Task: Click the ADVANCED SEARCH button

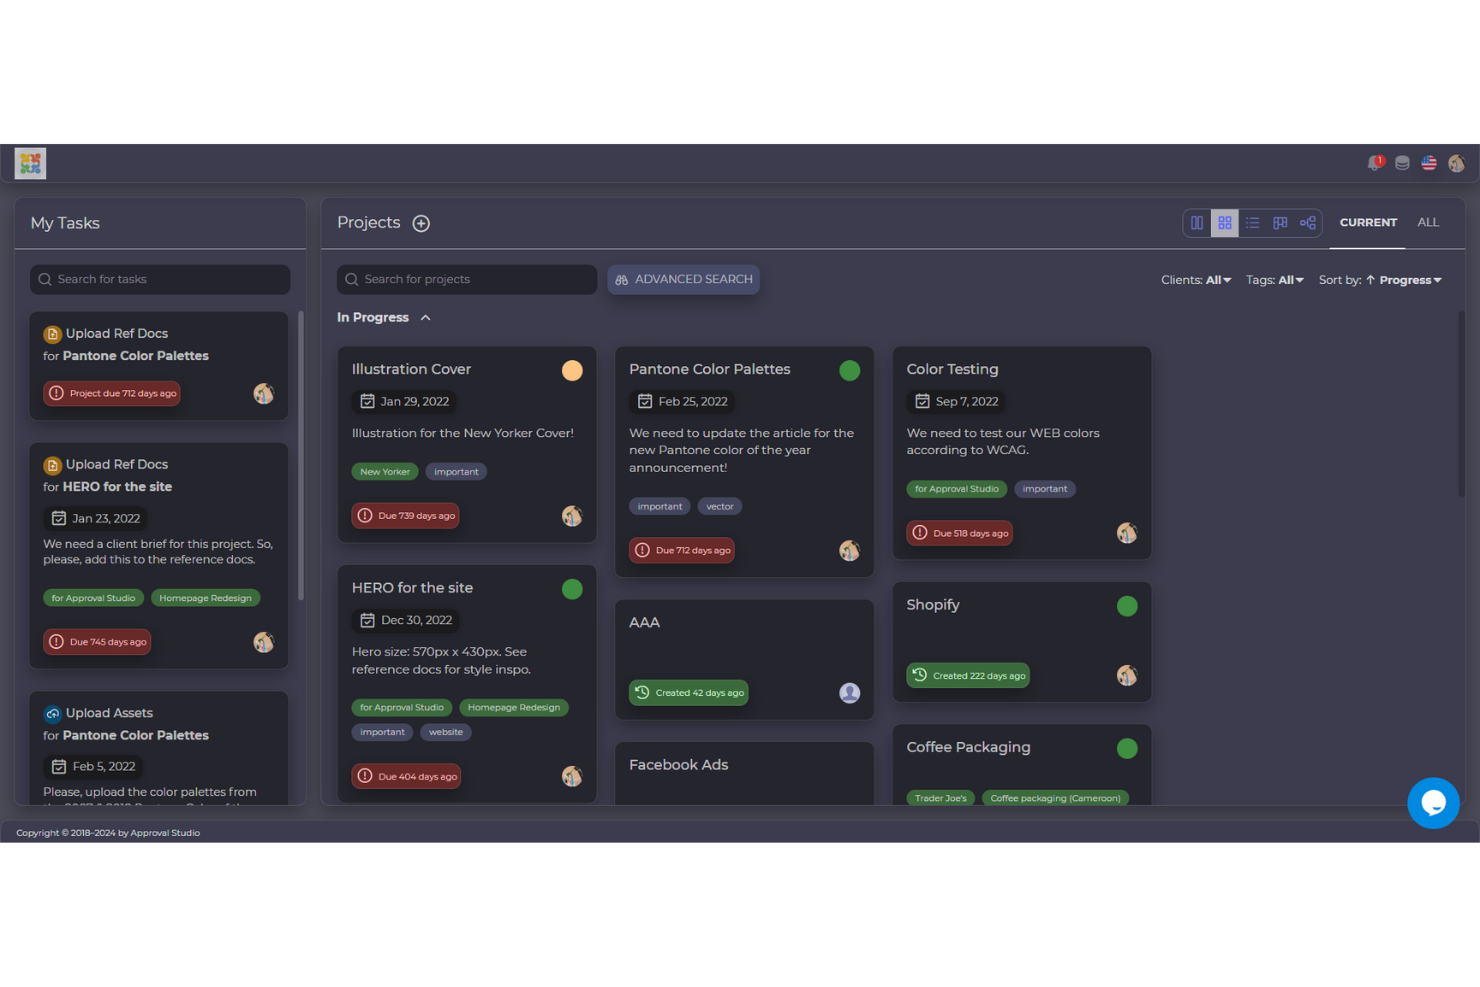Action: pyautogui.click(x=684, y=280)
